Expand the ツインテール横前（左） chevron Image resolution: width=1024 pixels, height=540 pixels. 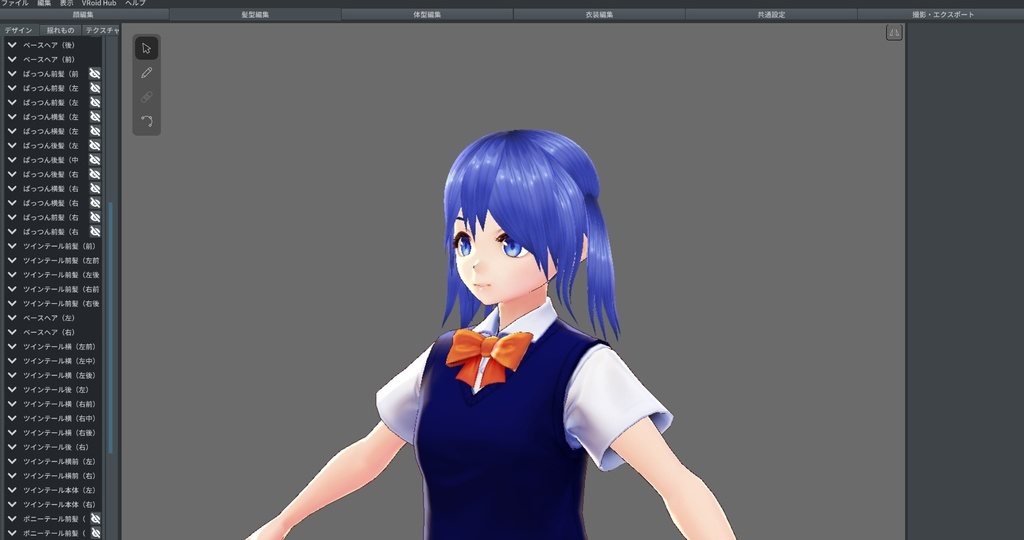coord(12,462)
